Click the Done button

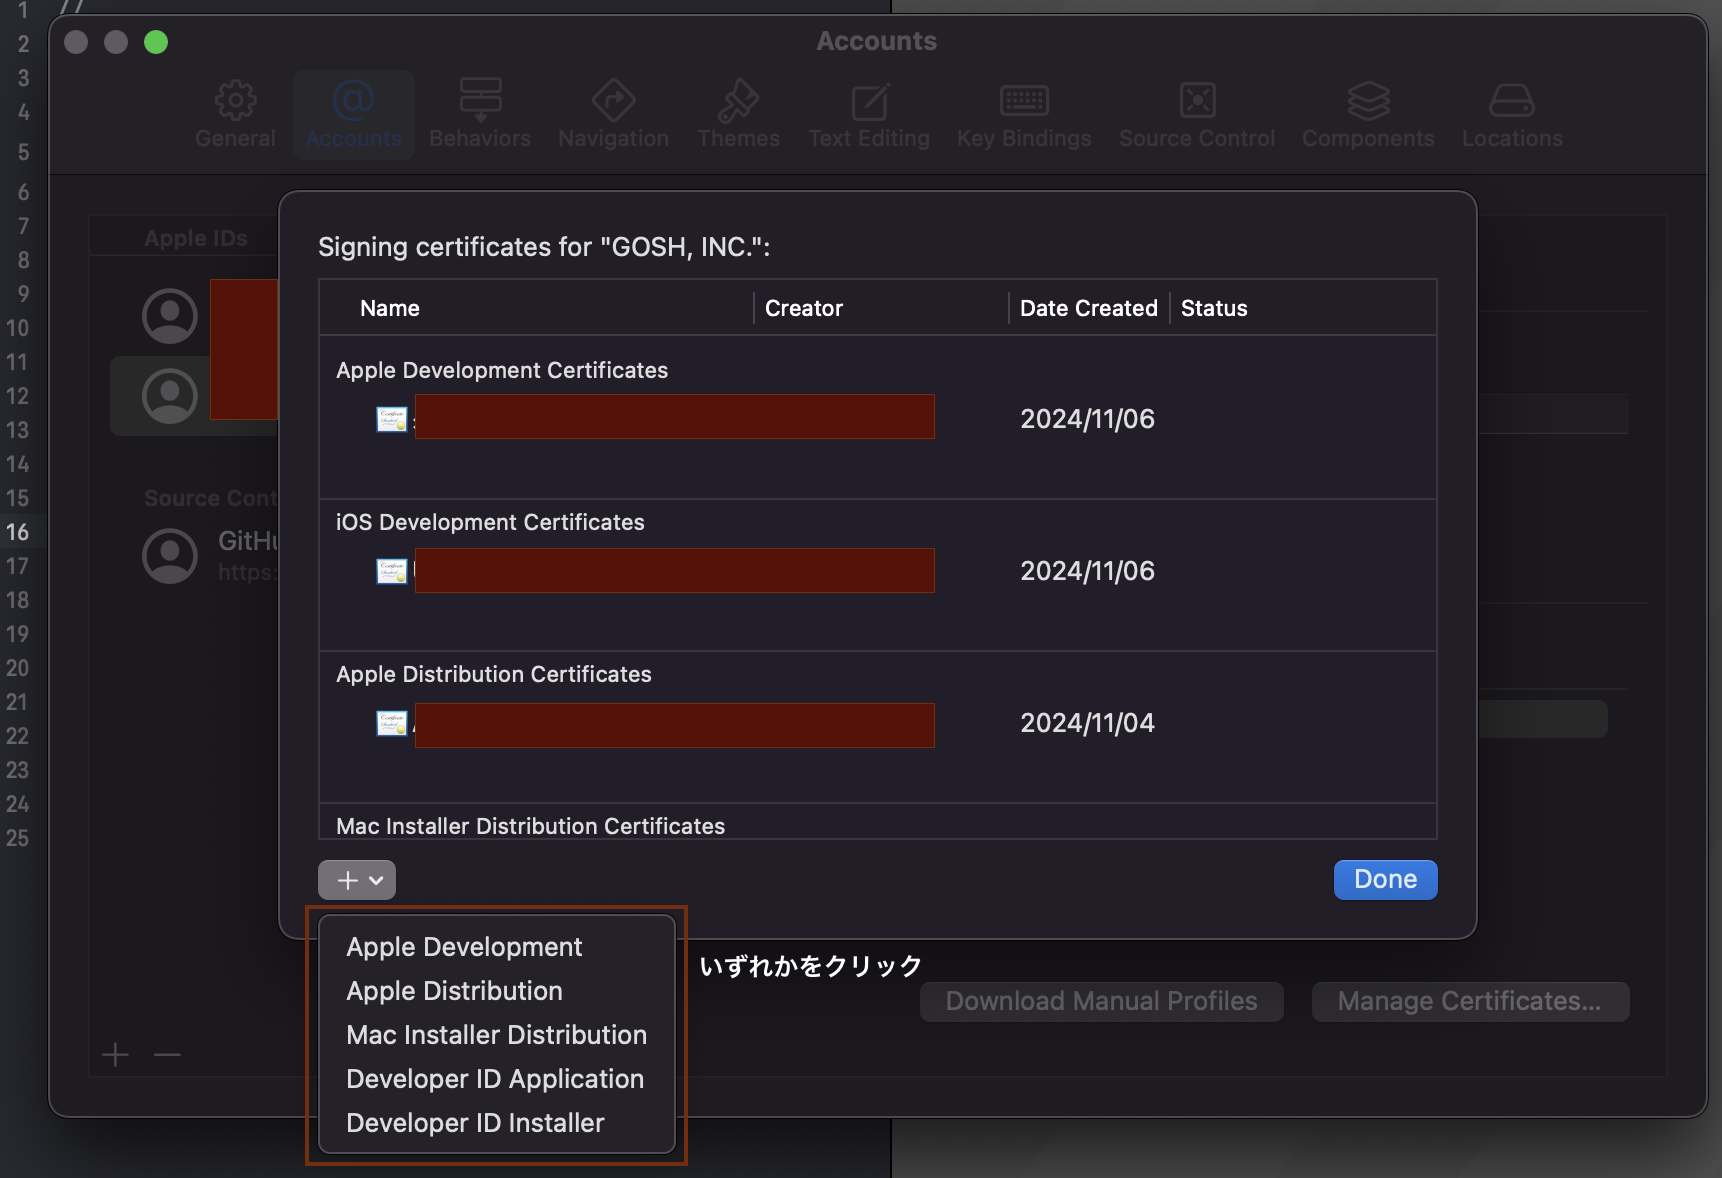pos(1385,879)
